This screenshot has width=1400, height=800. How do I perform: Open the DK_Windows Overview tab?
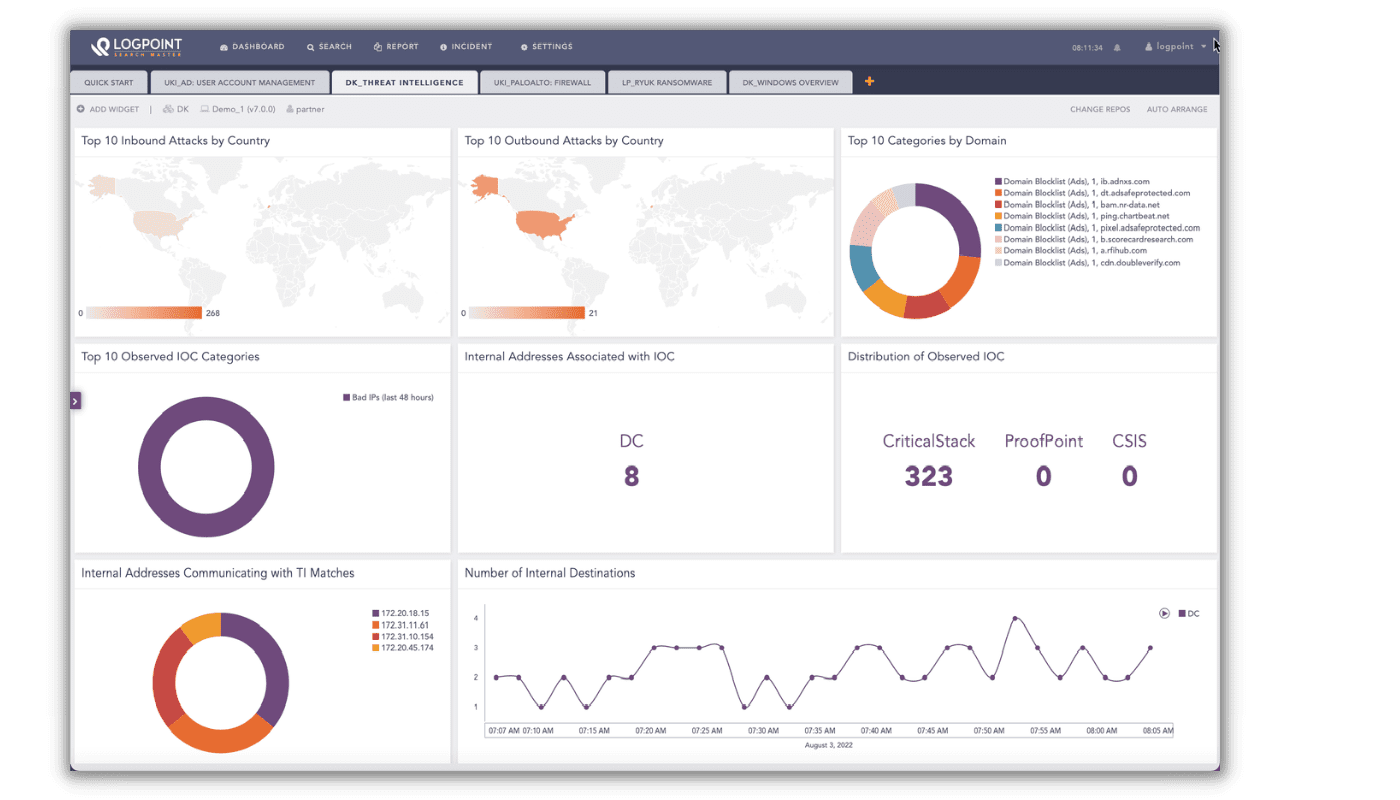pos(790,82)
